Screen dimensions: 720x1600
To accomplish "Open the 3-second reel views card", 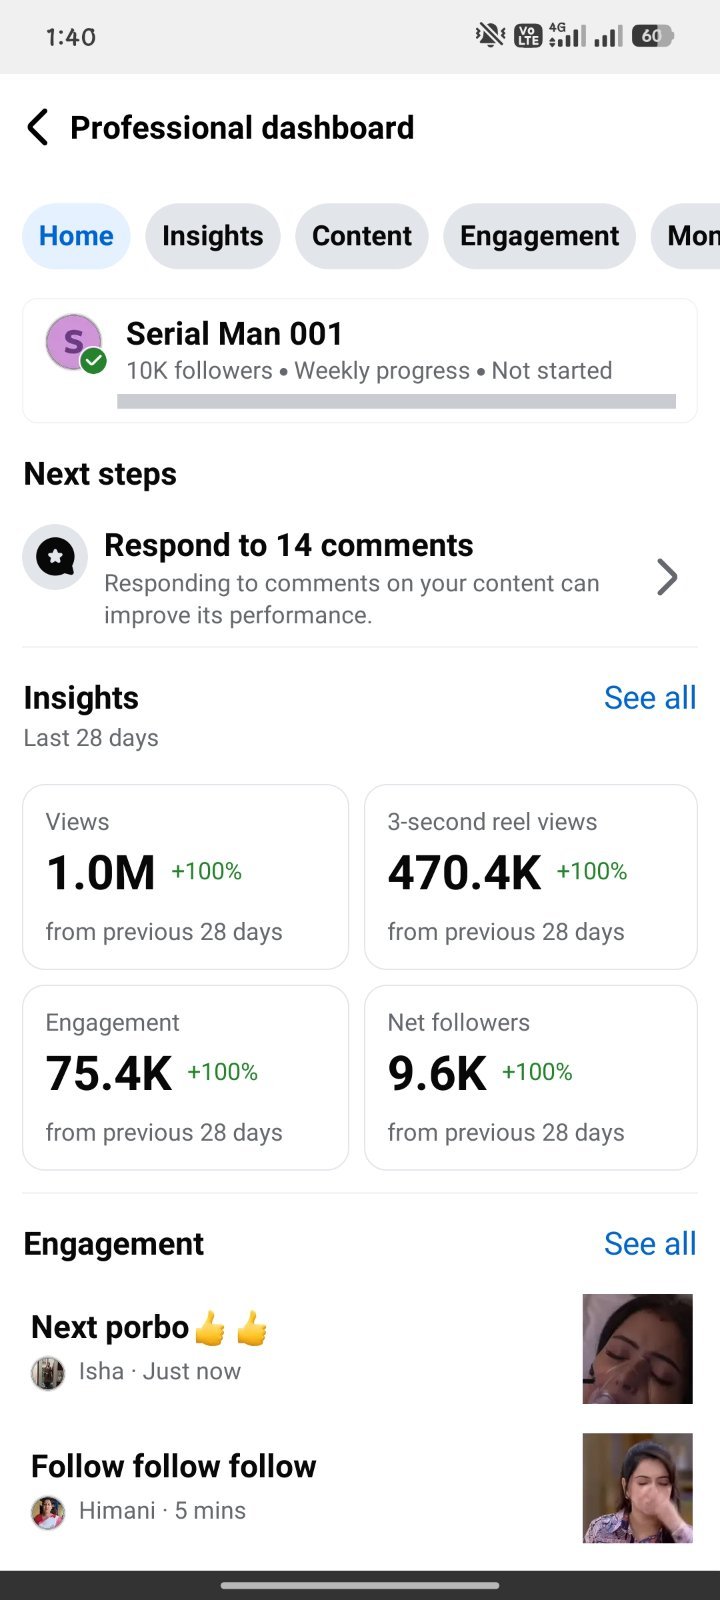I will 531,877.
